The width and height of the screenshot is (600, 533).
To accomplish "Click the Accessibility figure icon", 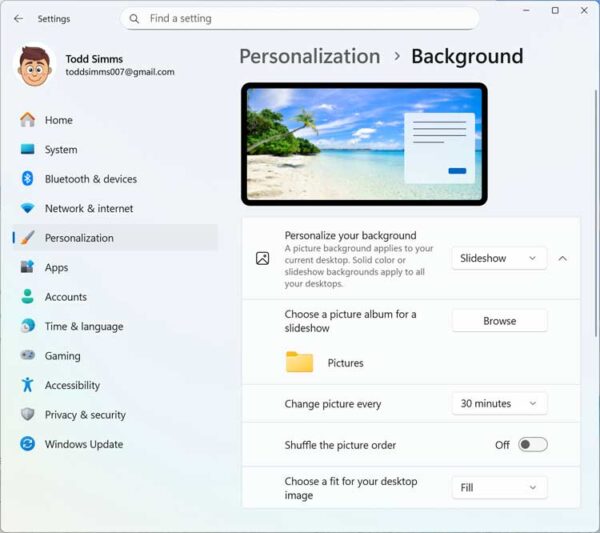I will point(28,385).
